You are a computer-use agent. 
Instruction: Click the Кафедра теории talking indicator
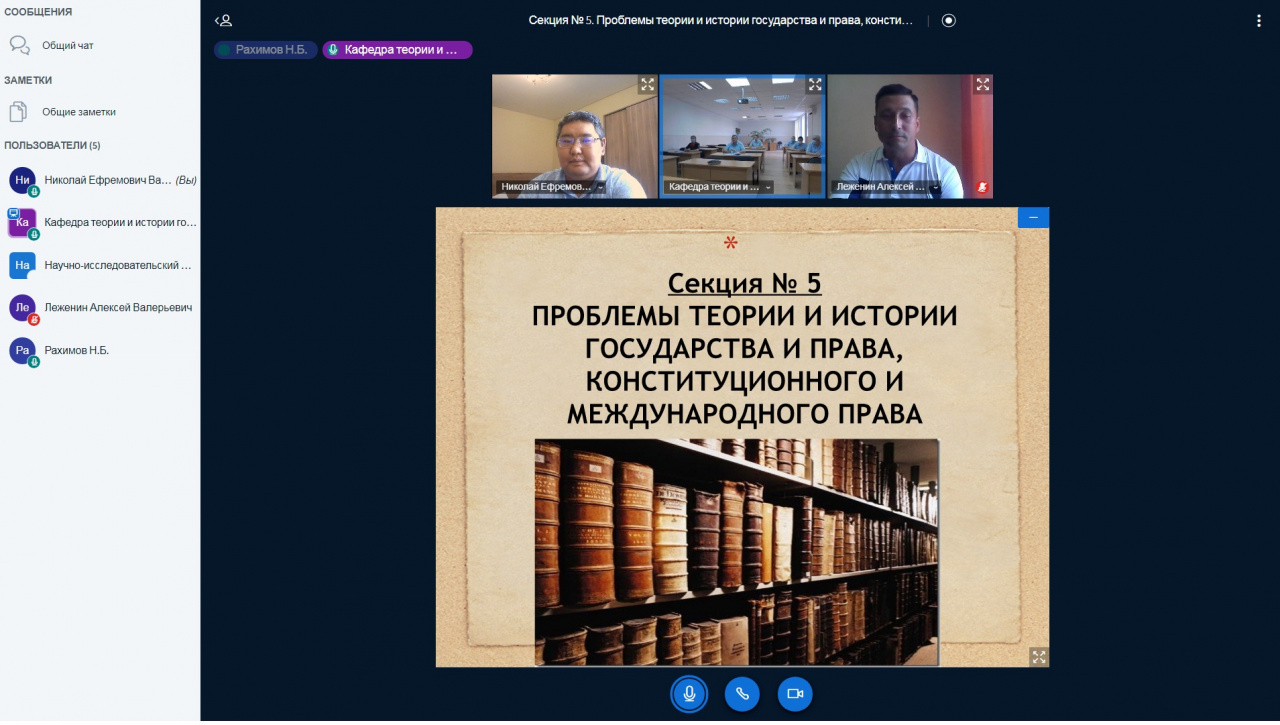point(397,49)
